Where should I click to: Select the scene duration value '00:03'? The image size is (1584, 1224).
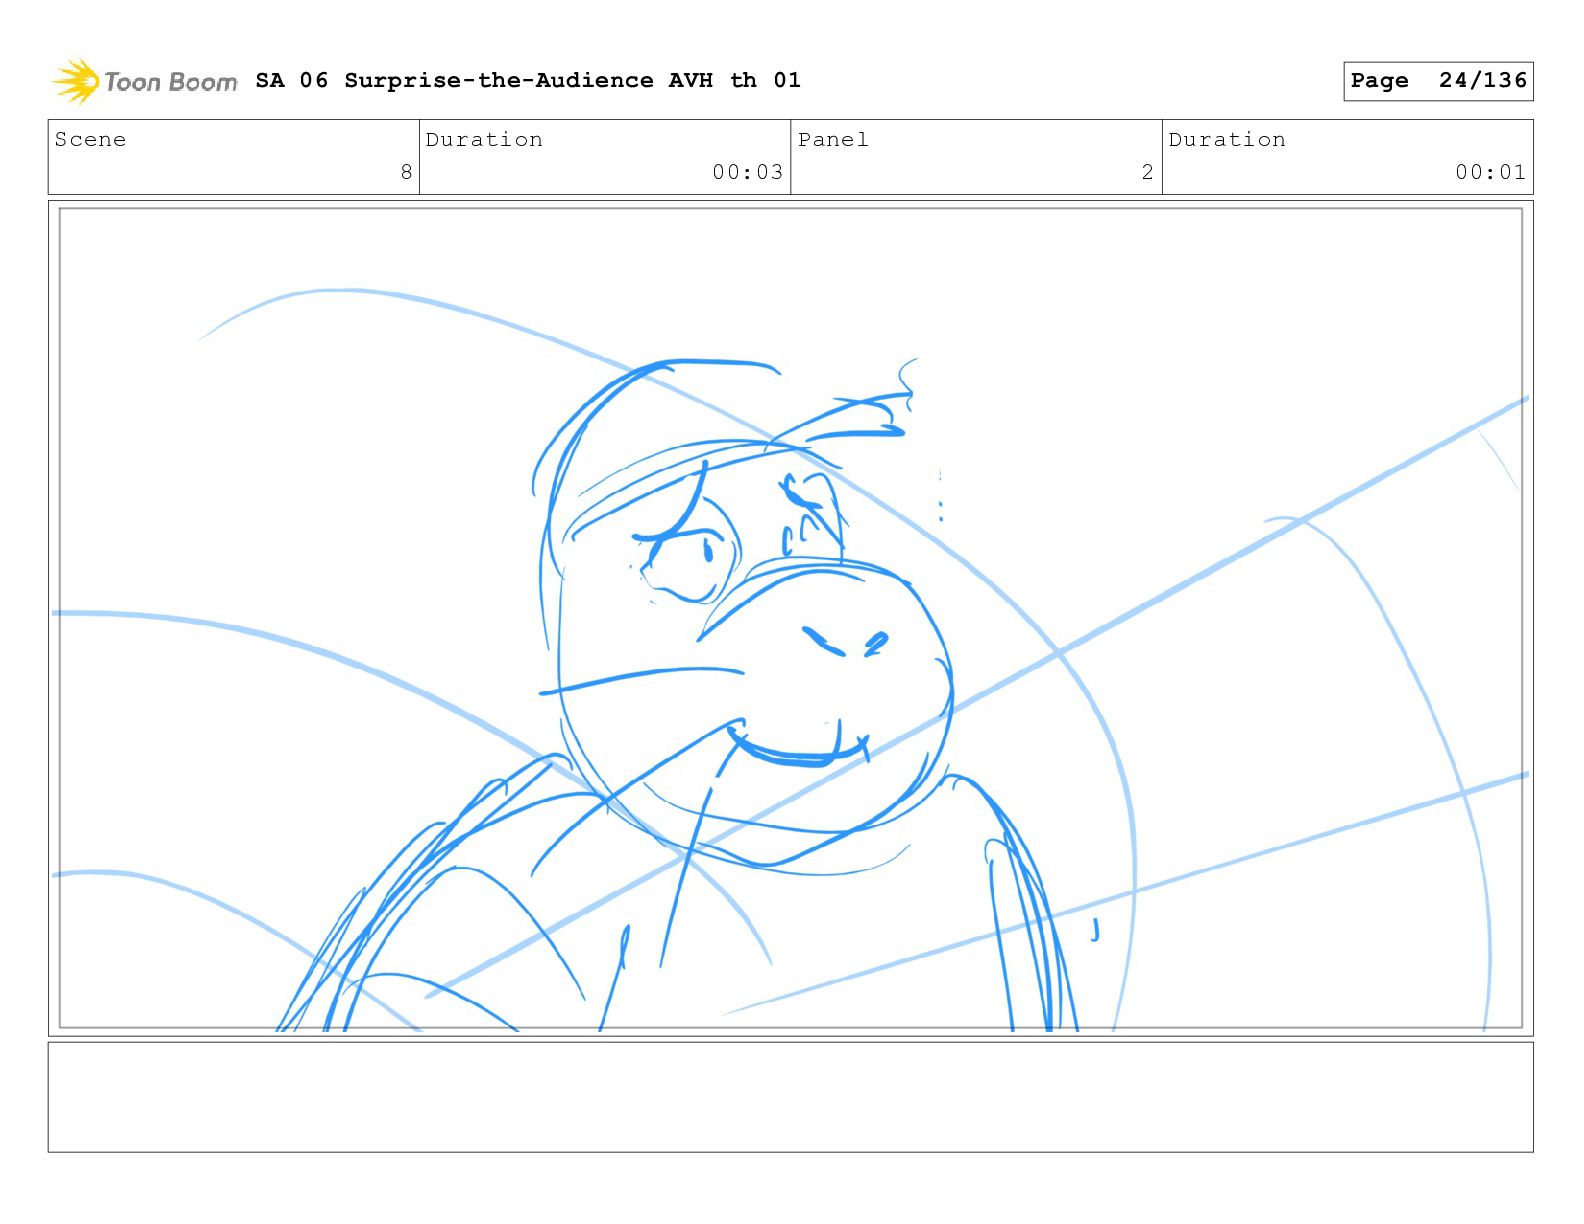(747, 172)
